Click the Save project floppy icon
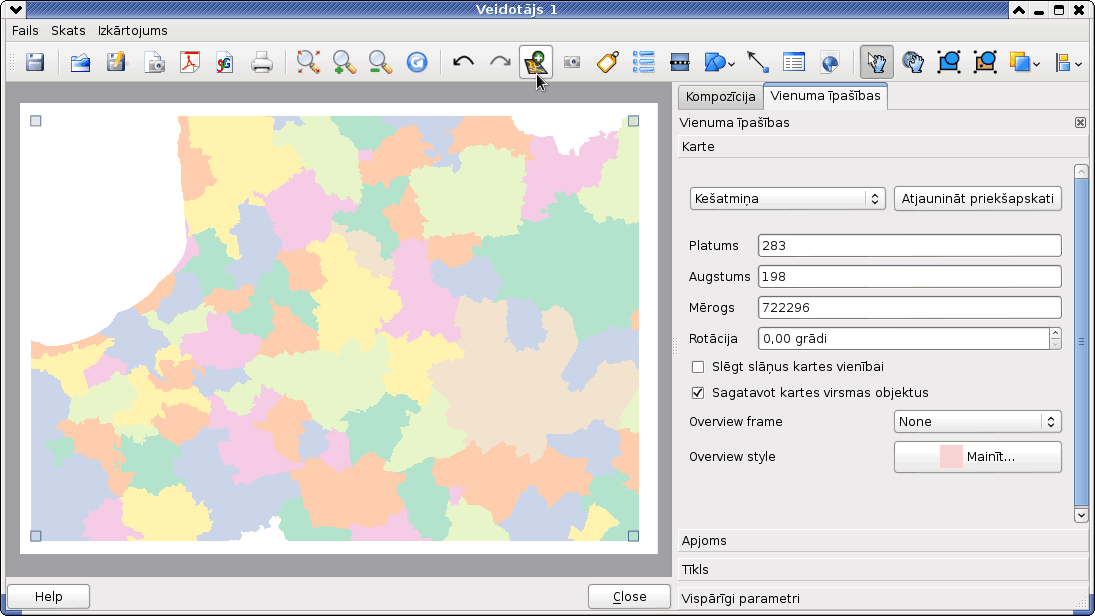This screenshot has width=1095, height=616. 35,62
